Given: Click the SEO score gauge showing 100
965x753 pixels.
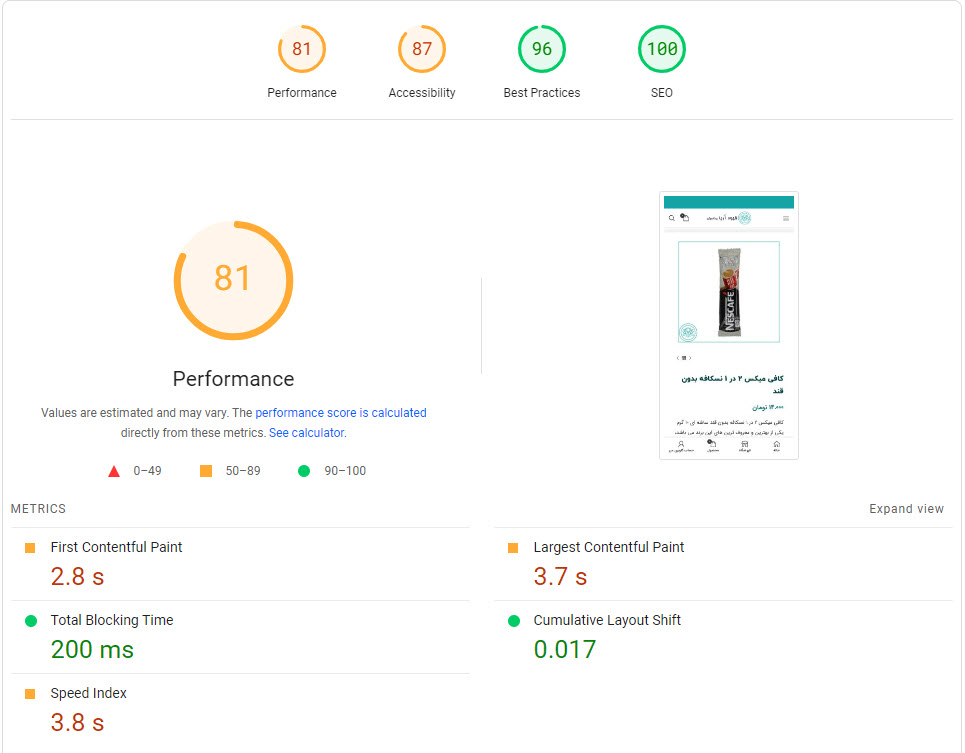Looking at the screenshot, I should tap(662, 49).
